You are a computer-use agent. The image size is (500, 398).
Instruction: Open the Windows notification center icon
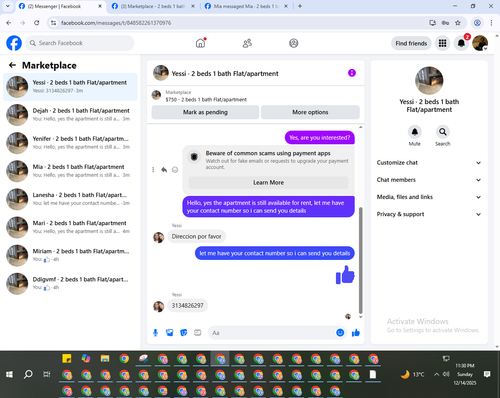point(487,374)
